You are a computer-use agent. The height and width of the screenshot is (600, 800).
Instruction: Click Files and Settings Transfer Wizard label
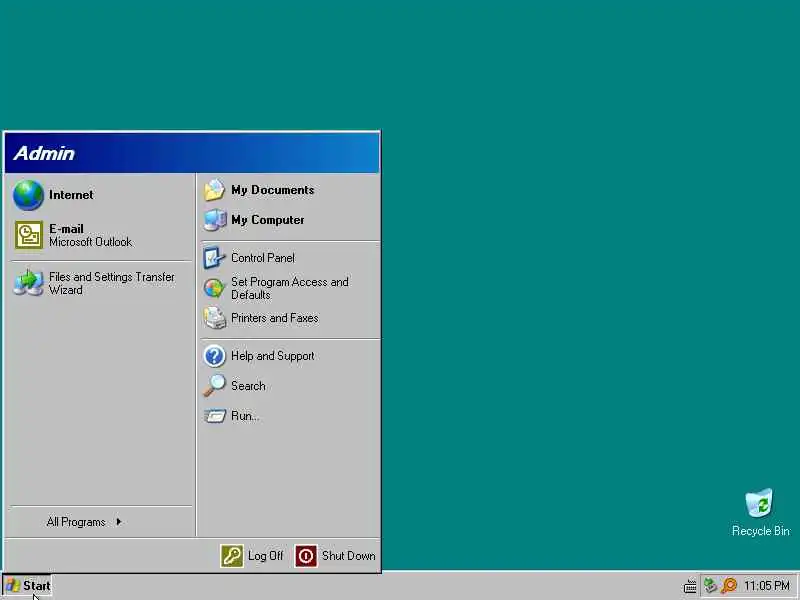[x=112, y=283]
